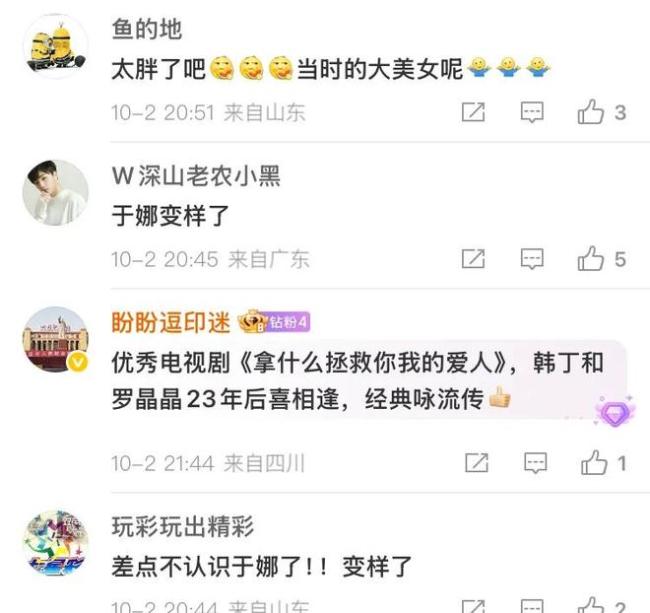Screen dimensions: 650x613
Task: Tap the 钻粉4 membership badge
Action: click(274, 322)
